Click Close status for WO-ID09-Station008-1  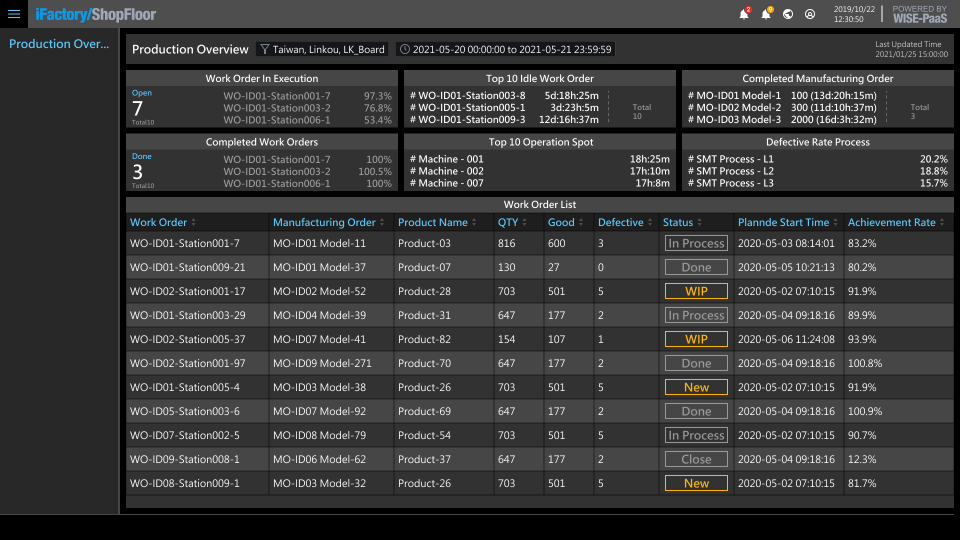click(696, 459)
